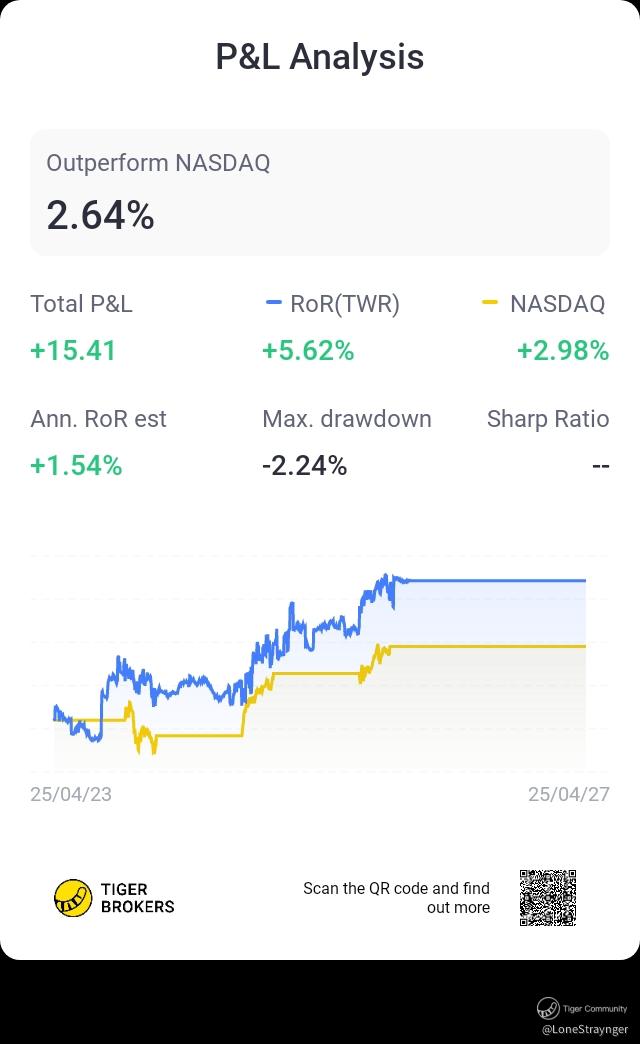The width and height of the screenshot is (640, 1044).
Task: Click the Total P&L value +15.41
Action: tap(73, 351)
